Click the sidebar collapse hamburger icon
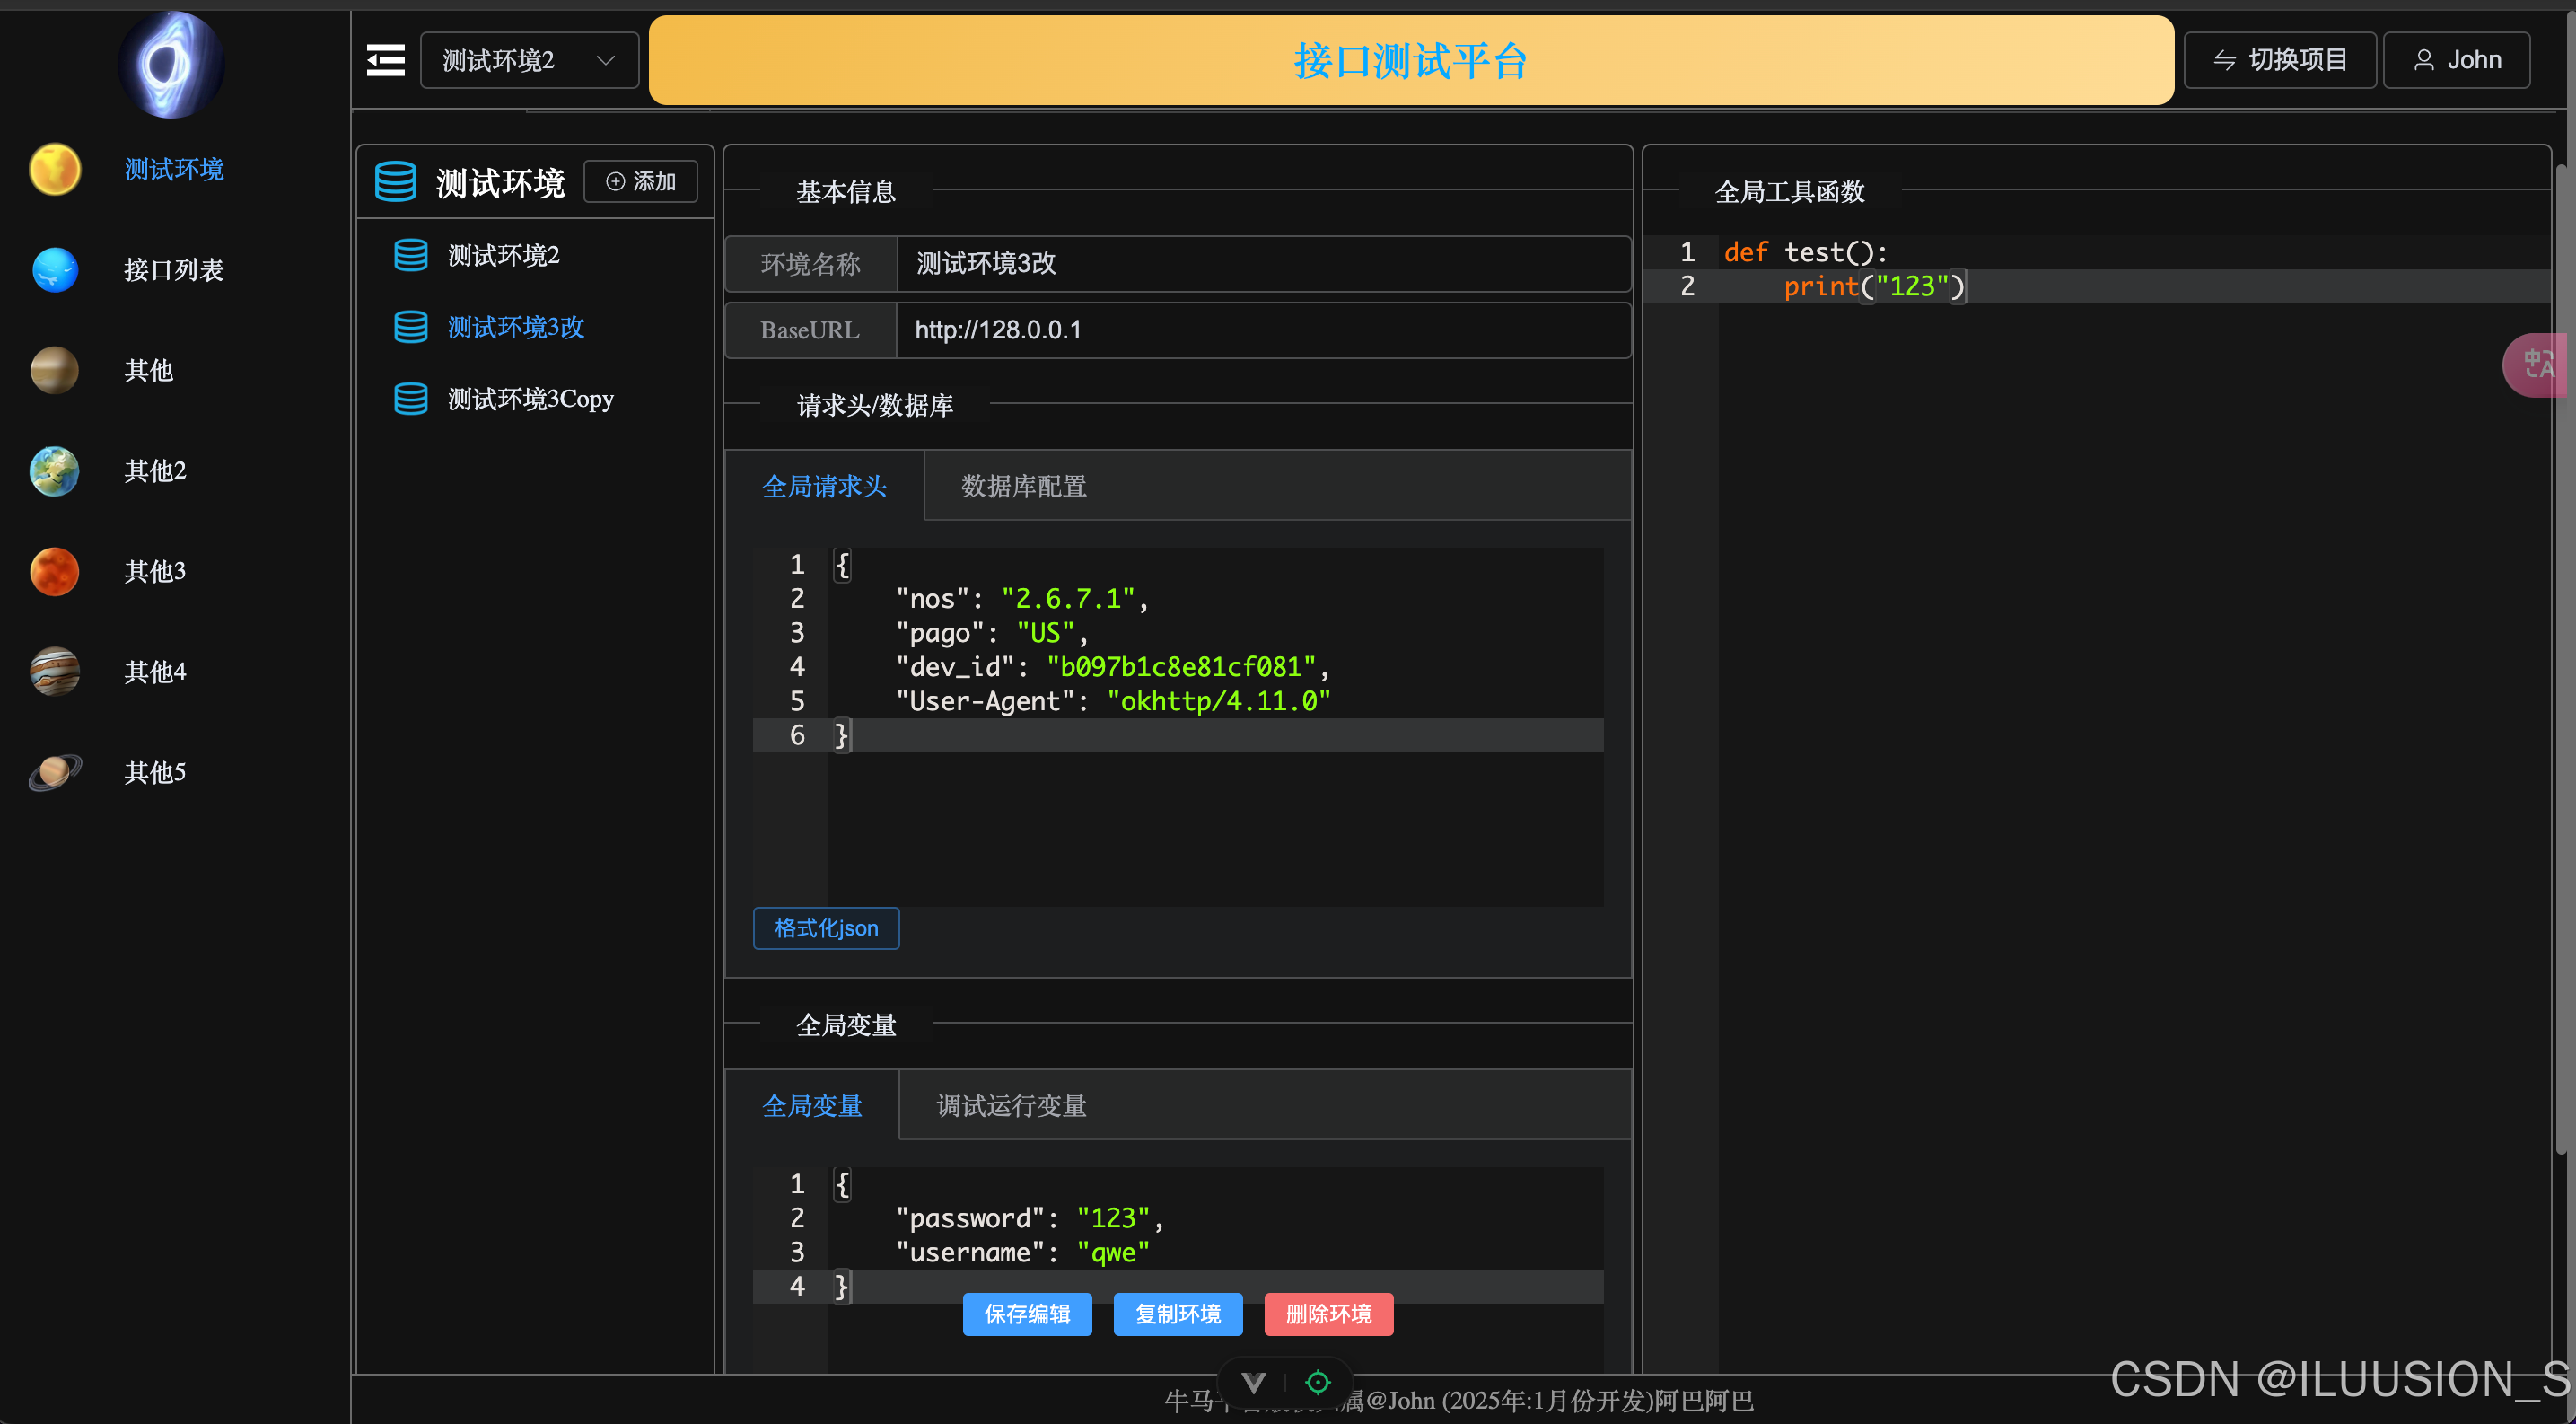The image size is (2576, 1424). tap(385, 60)
